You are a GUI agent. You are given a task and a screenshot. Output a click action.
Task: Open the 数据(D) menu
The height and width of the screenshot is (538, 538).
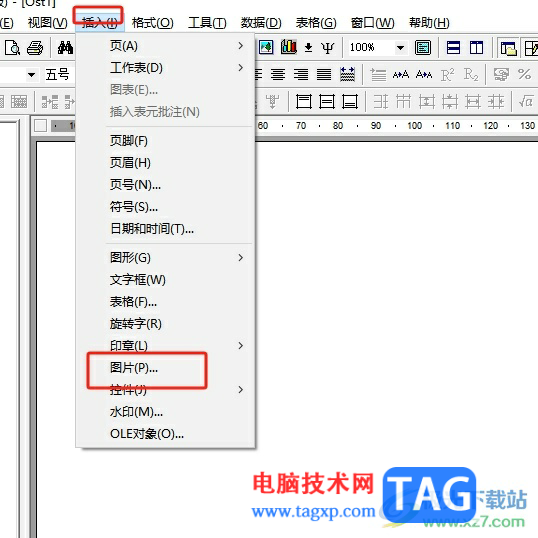(261, 23)
